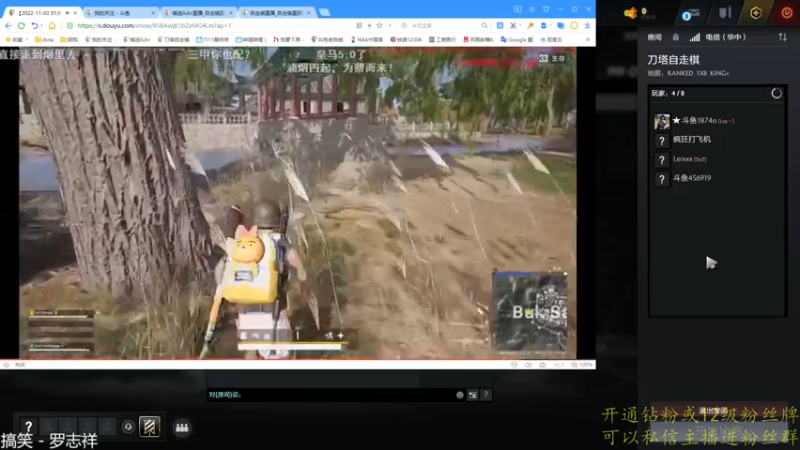Switch to the third browser tab
This screenshot has height=450, width=800.
coord(198,12)
